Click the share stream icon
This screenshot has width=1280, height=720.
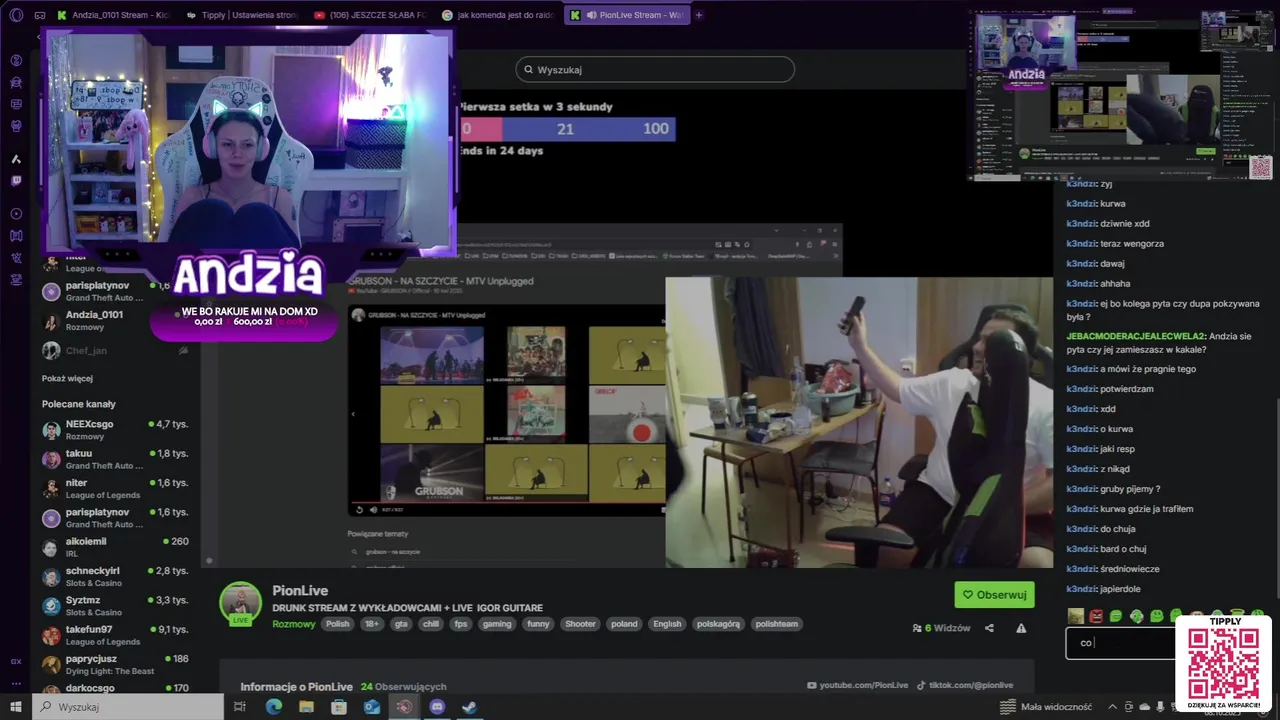click(989, 628)
